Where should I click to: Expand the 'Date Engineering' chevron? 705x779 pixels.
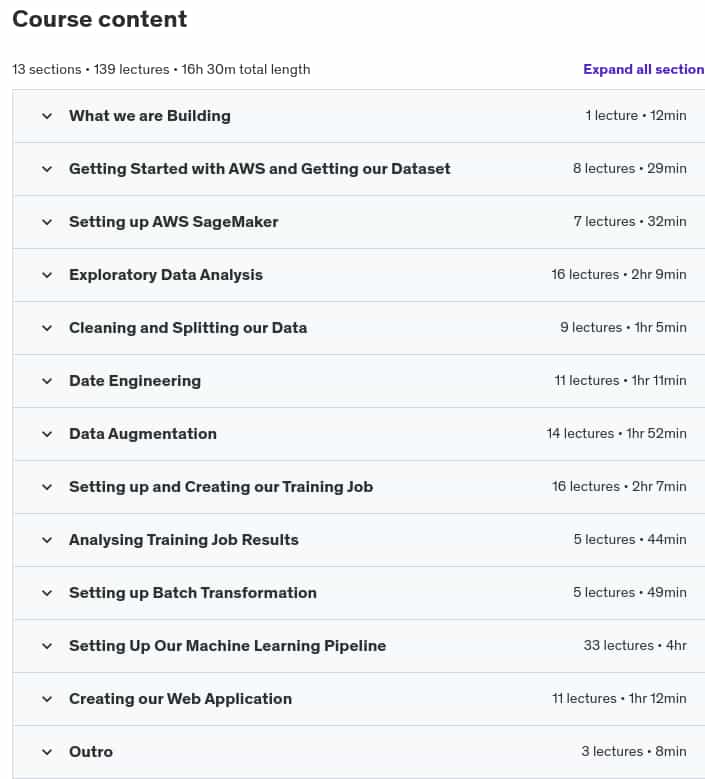pyautogui.click(x=47, y=381)
